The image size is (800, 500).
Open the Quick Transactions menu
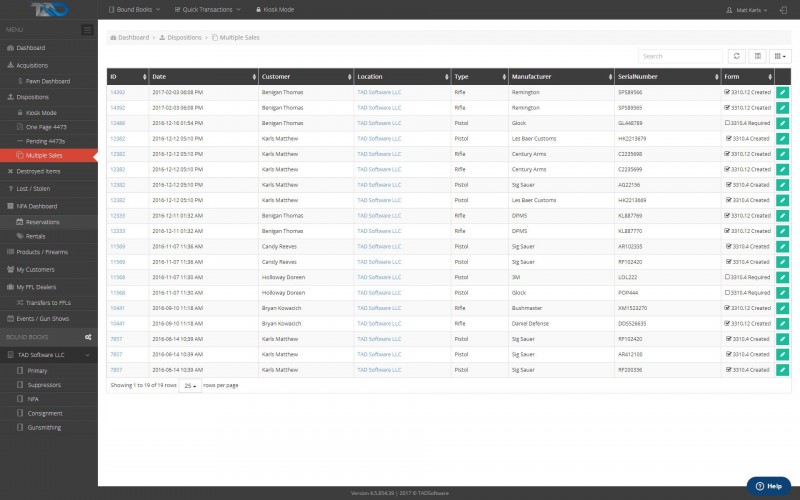click(x=205, y=9)
